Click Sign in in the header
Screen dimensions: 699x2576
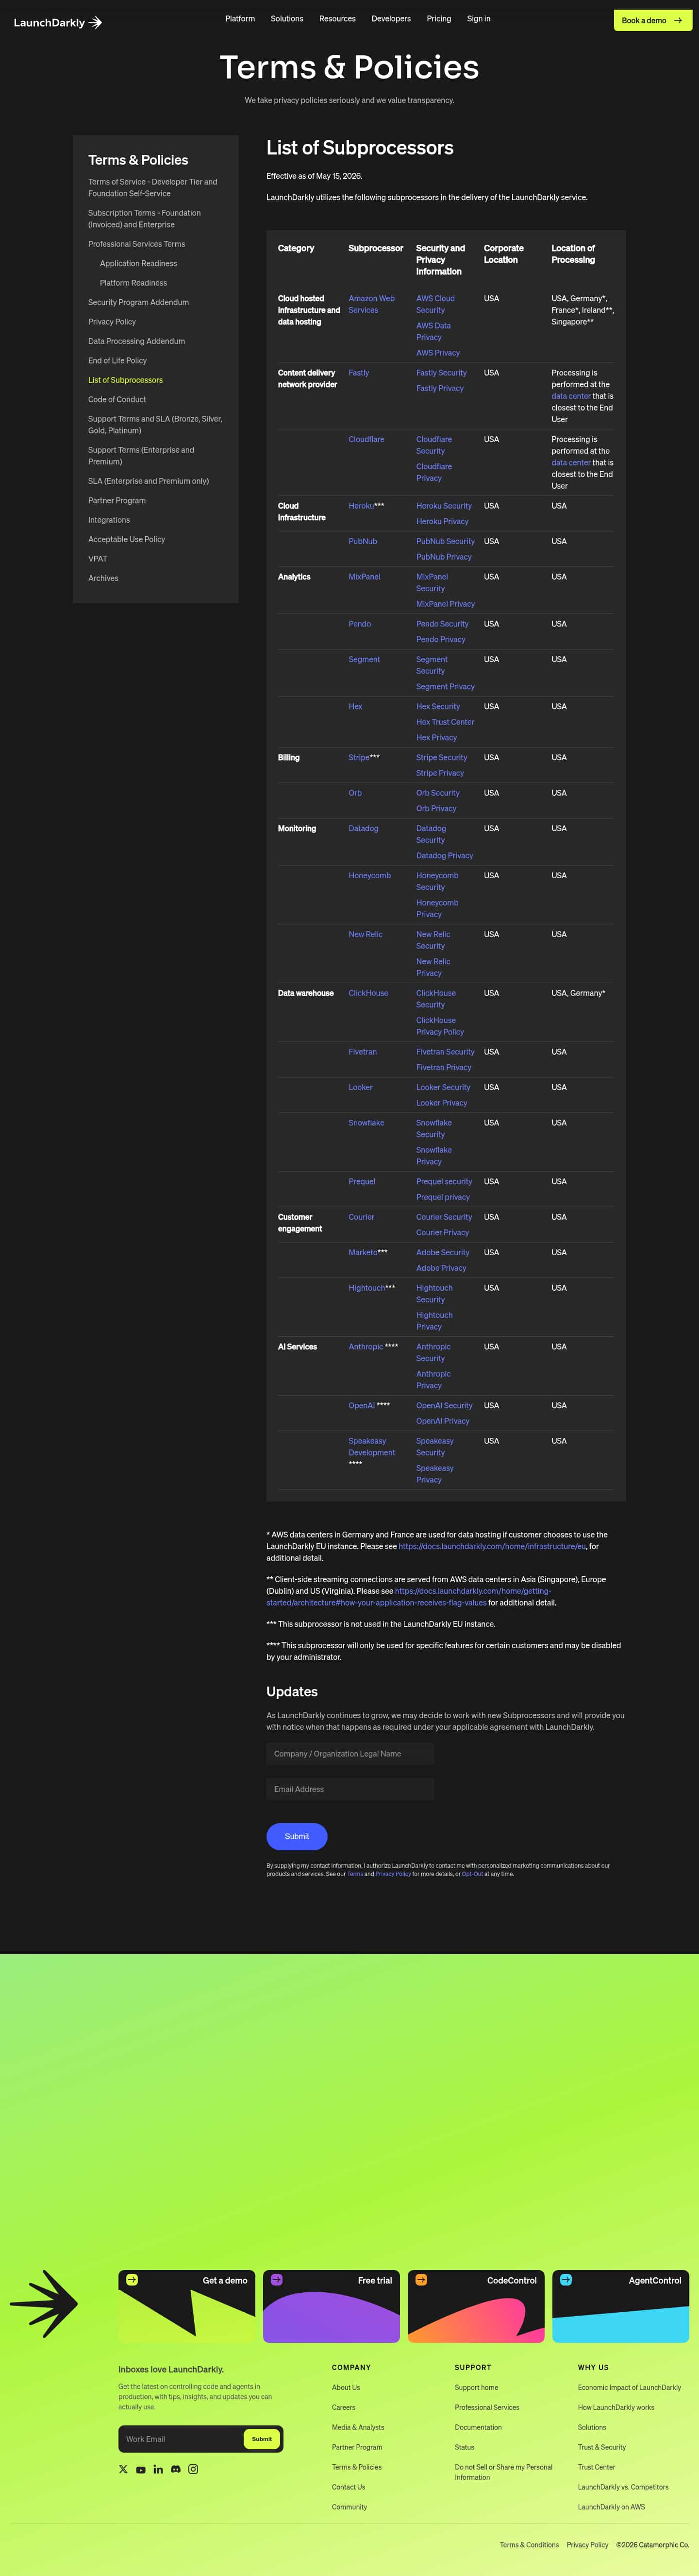point(479,19)
